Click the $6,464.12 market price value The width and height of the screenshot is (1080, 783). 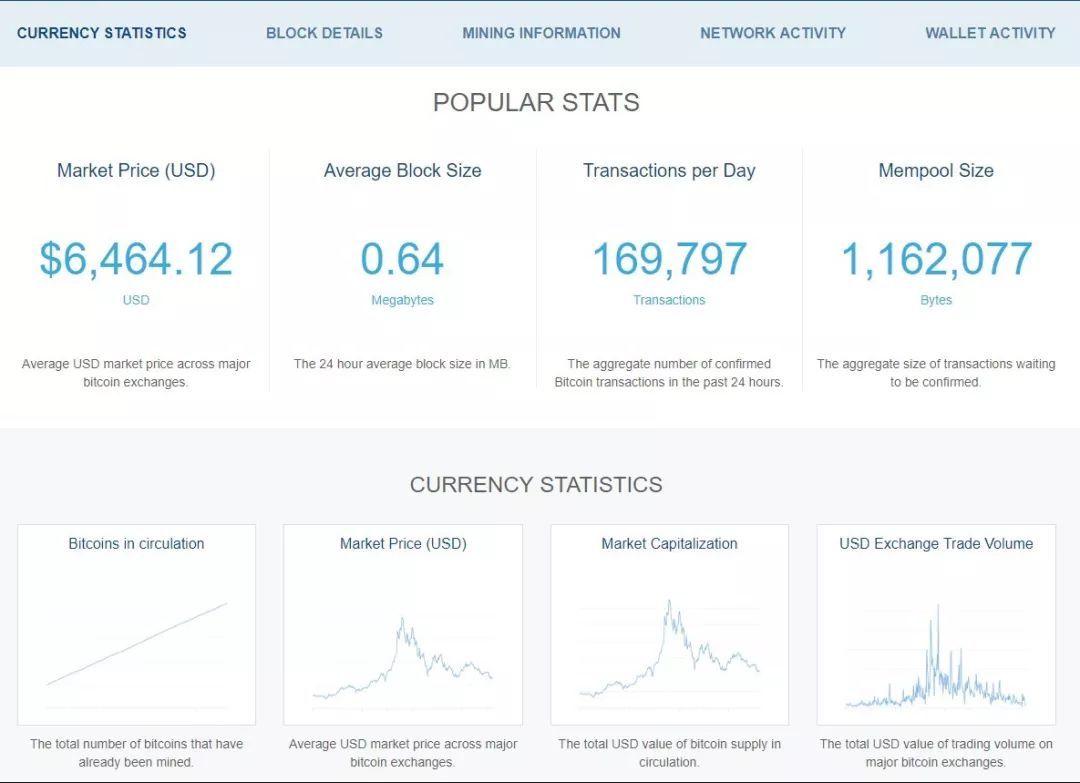tap(136, 259)
